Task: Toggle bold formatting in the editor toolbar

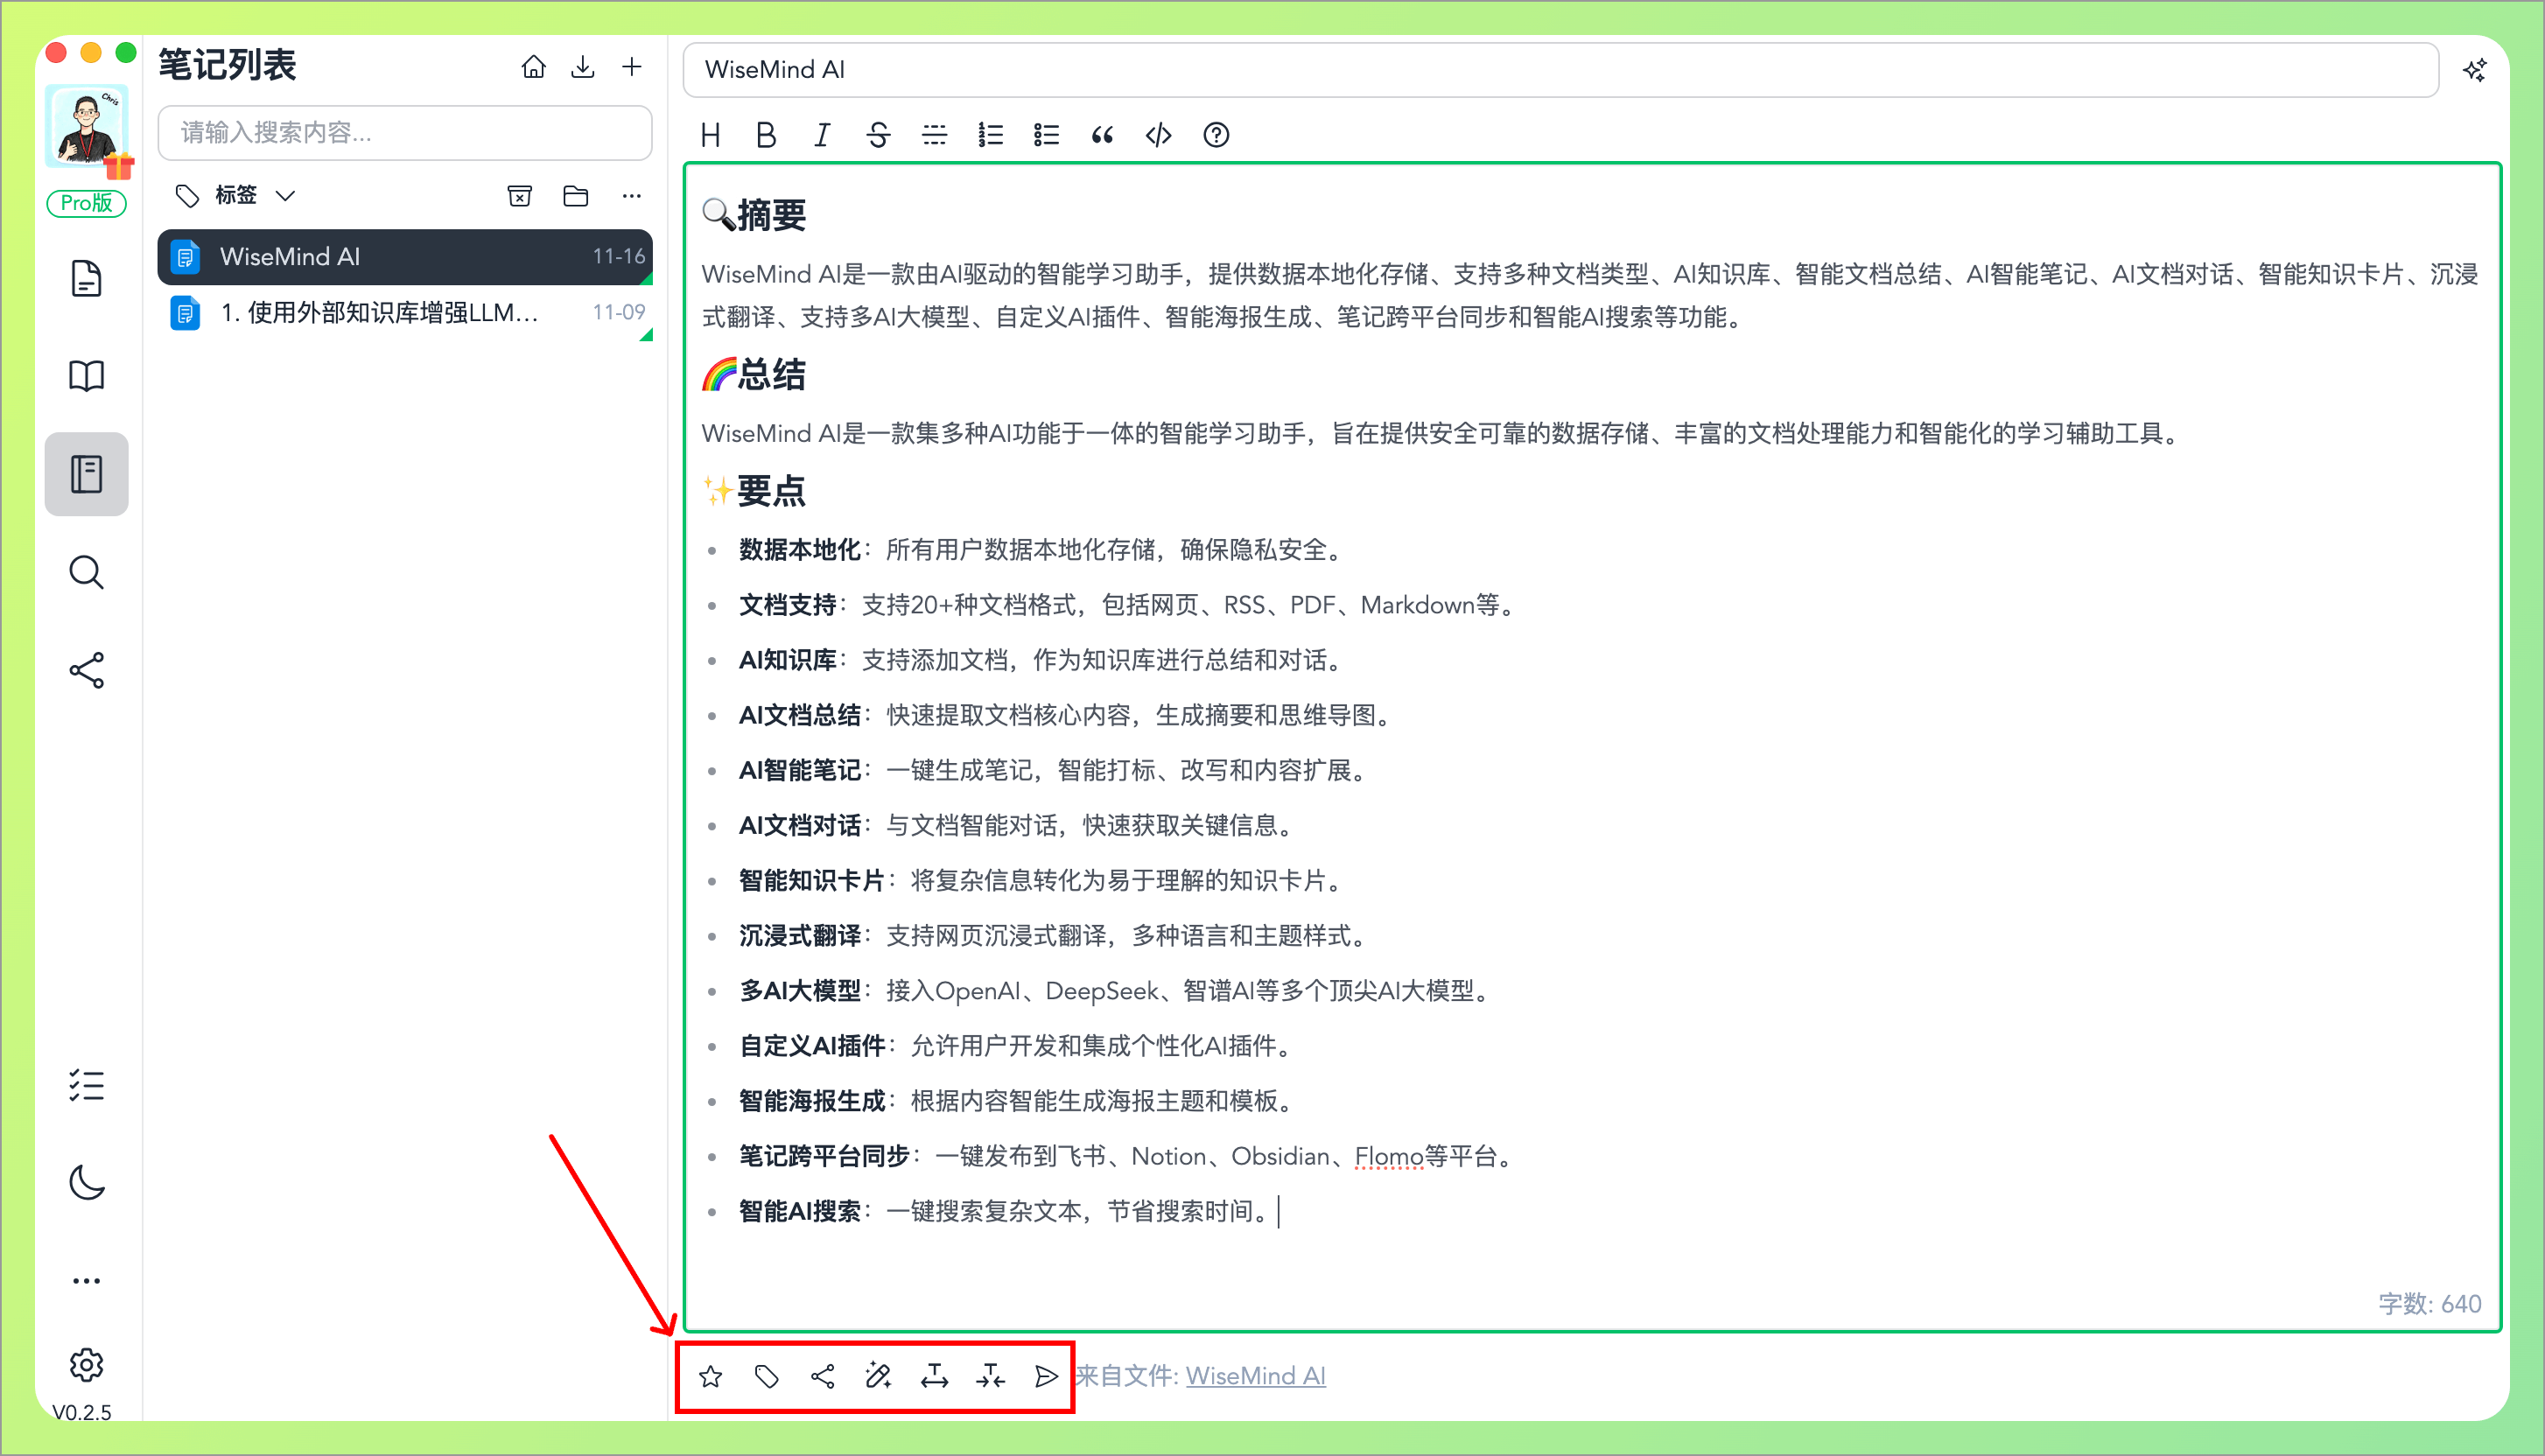Action: pos(765,135)
